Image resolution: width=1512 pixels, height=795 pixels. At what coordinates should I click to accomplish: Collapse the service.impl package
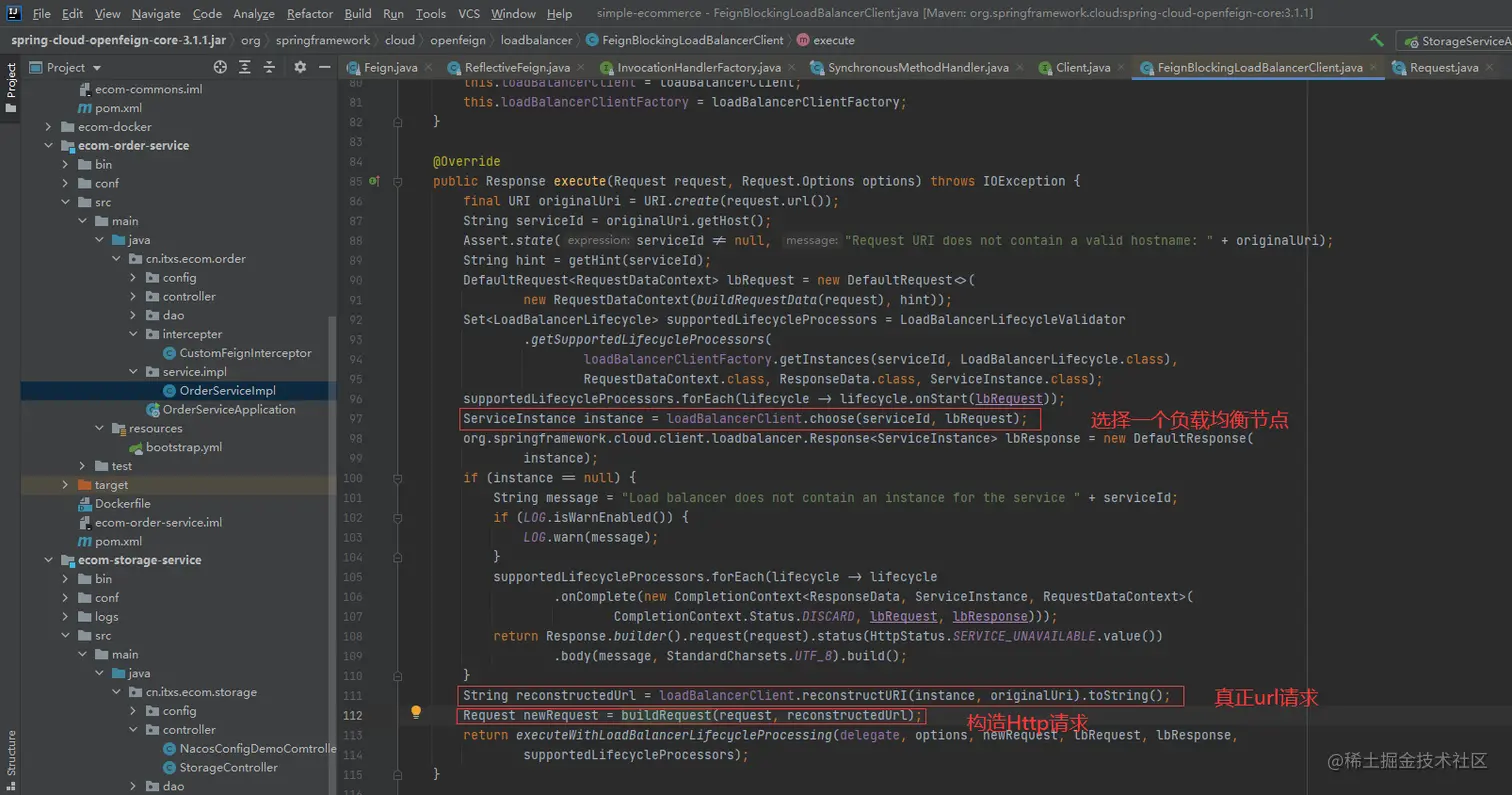pos(133,372)
